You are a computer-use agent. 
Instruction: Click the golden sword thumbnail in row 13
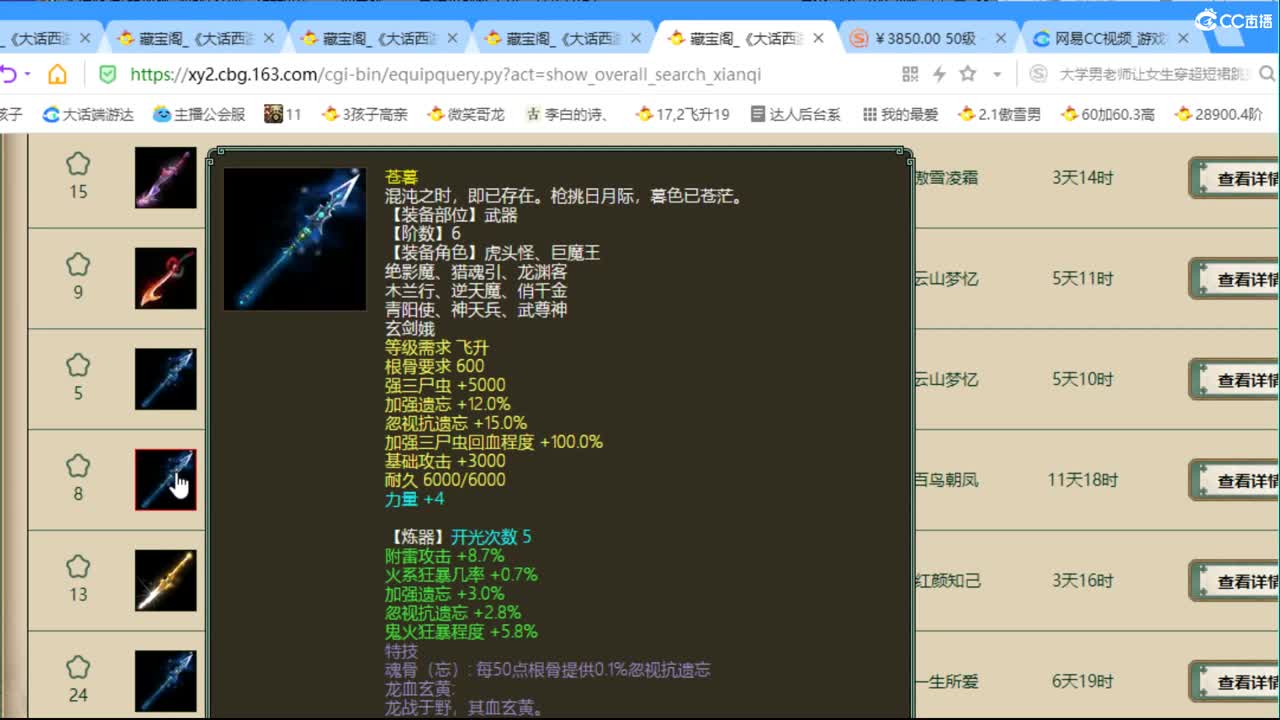[166, 580]
